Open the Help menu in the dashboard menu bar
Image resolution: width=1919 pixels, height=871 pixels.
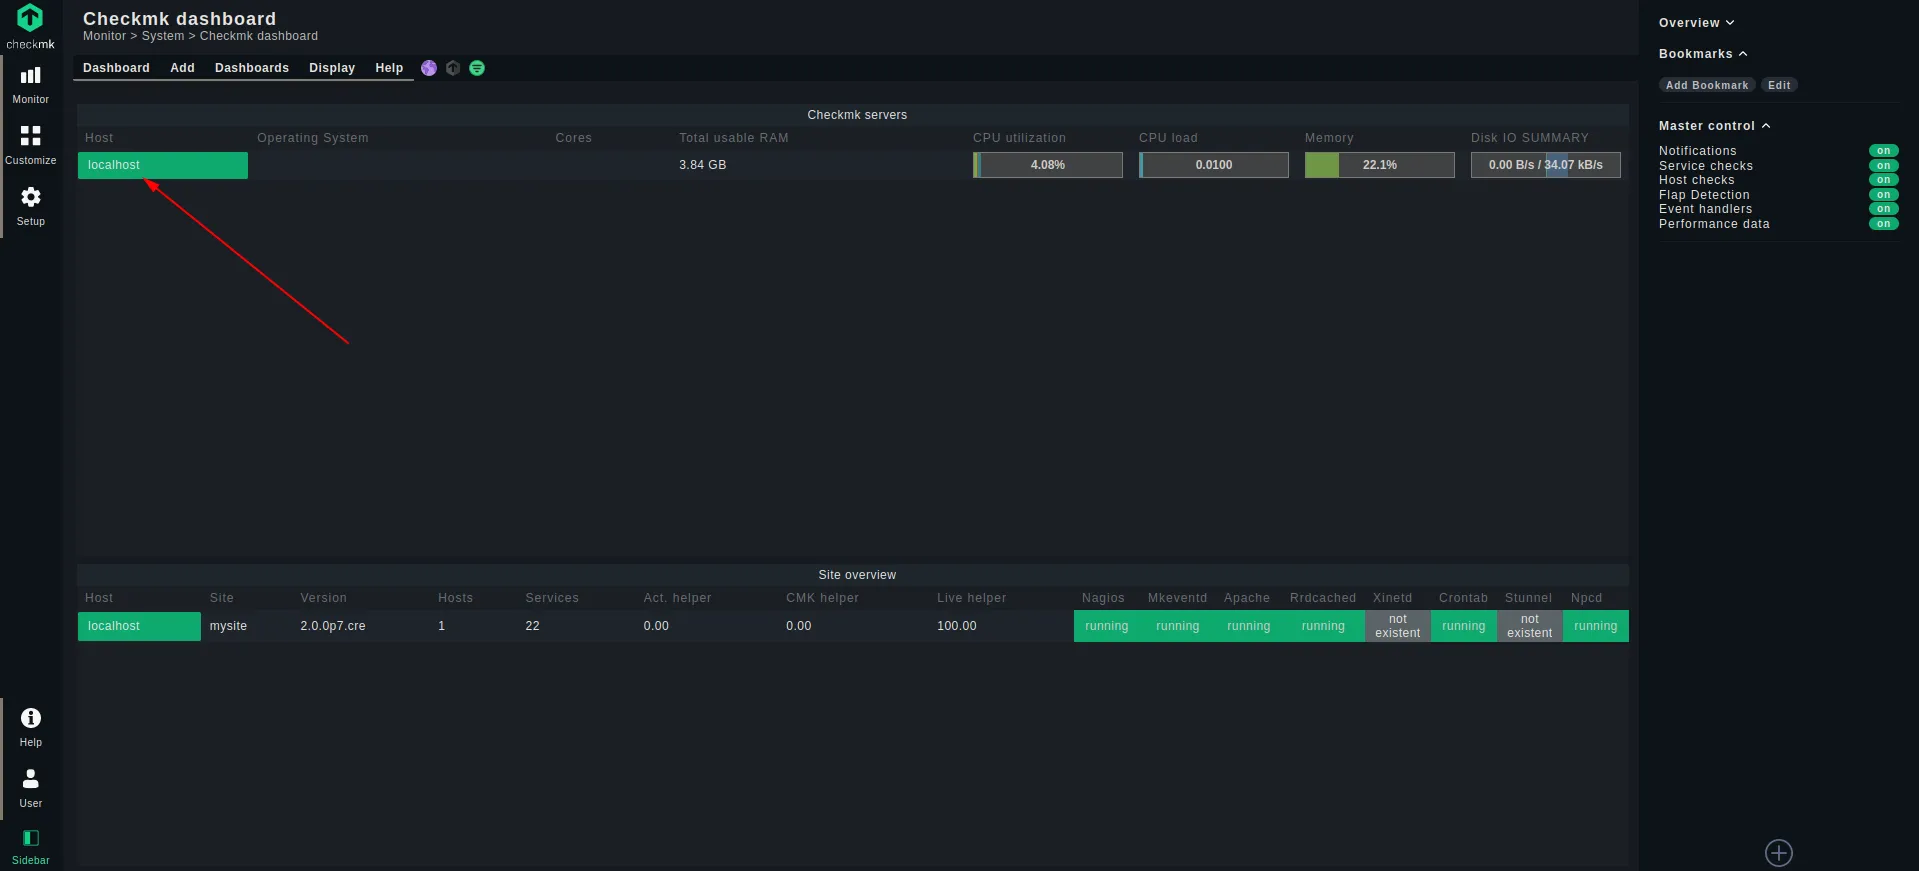[389, 68]
